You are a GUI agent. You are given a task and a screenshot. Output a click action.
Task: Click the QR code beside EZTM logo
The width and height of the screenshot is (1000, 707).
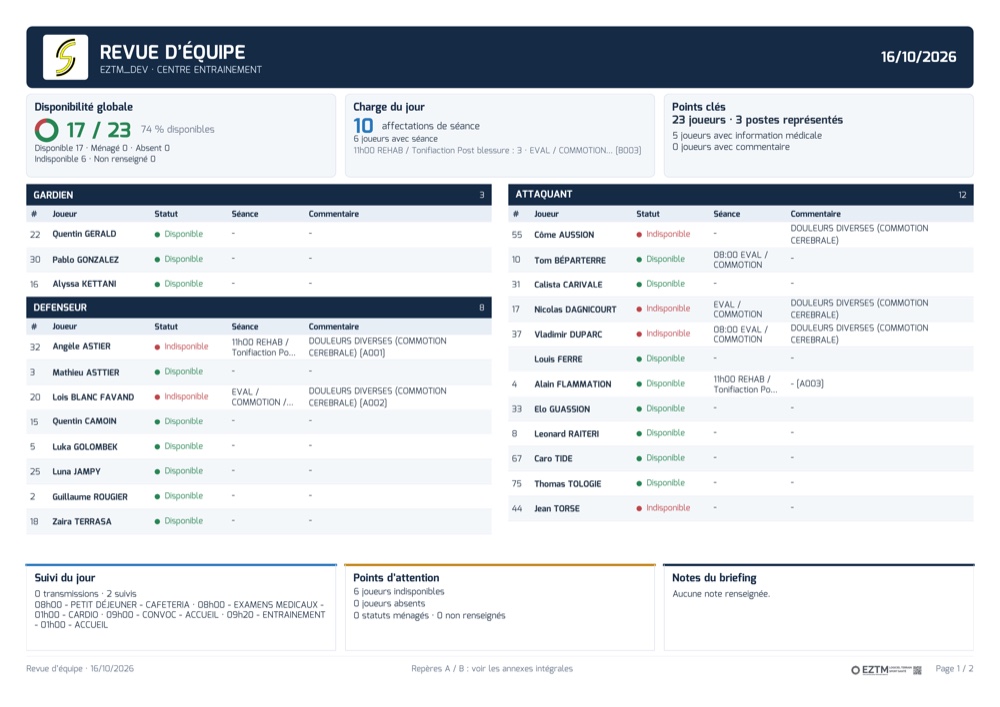[x=917, y=669]
